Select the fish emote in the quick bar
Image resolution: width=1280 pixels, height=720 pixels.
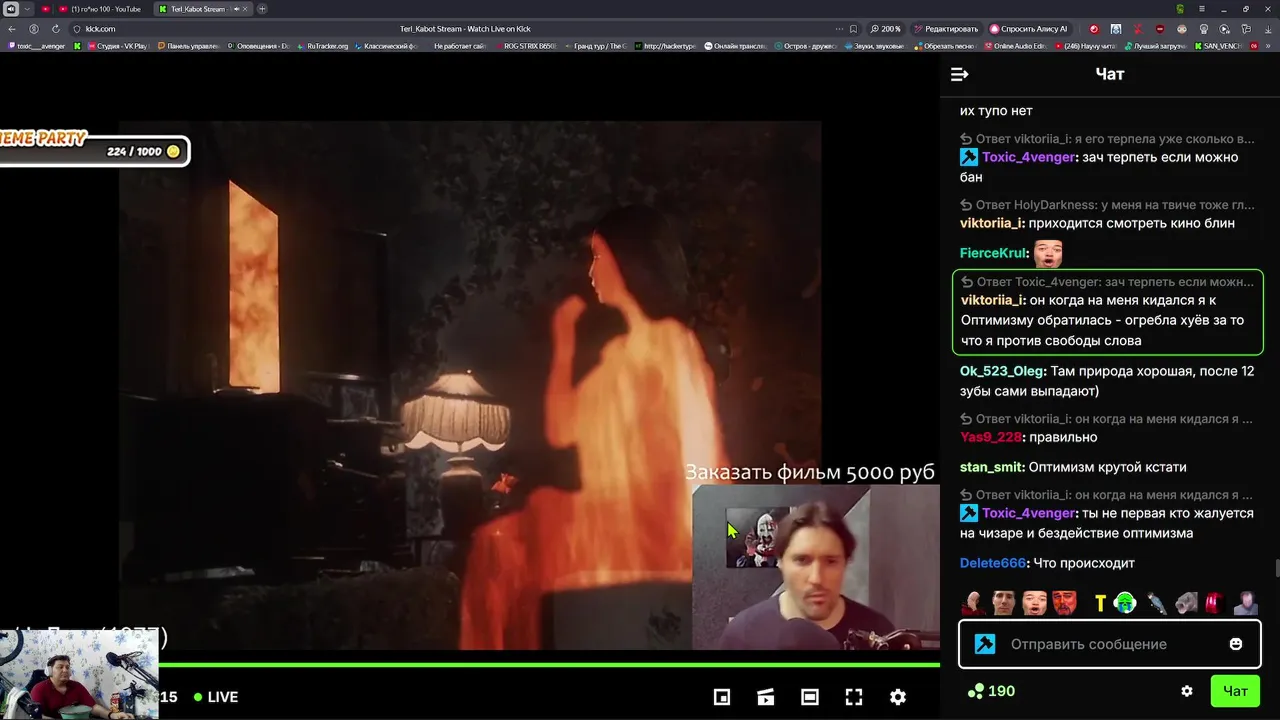1186,603
